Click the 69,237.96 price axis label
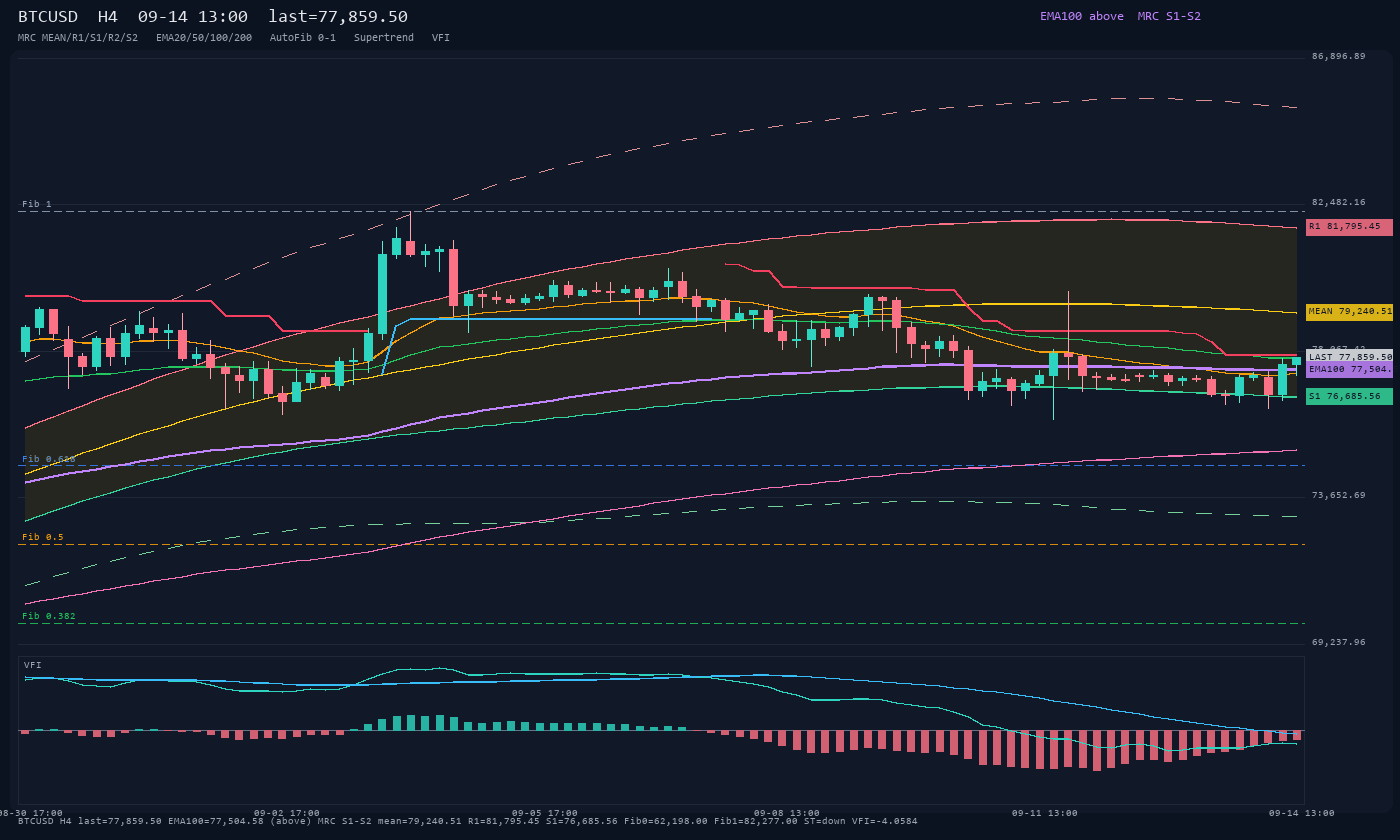Screen dimensions: 1400x840 click(1338, 642)
